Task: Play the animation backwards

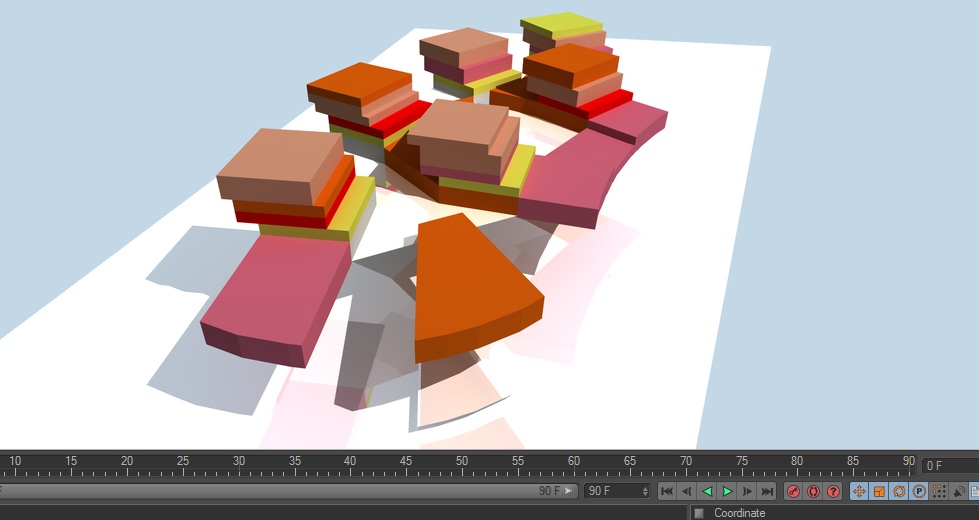Action: tap(707, 491)
